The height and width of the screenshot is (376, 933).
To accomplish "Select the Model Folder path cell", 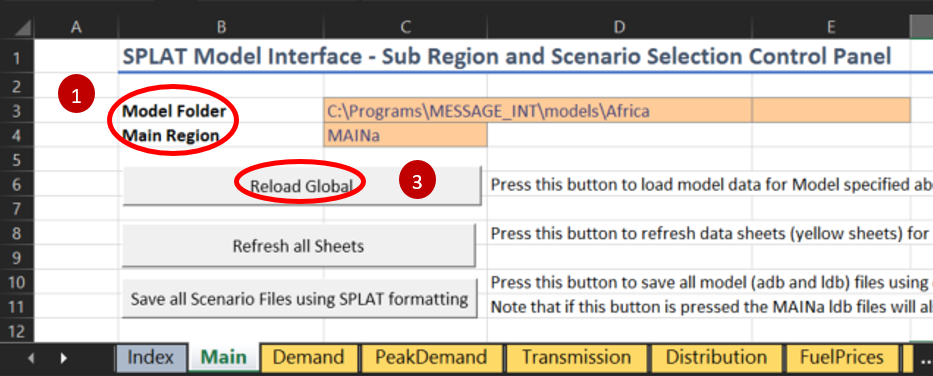I will 538,111.
